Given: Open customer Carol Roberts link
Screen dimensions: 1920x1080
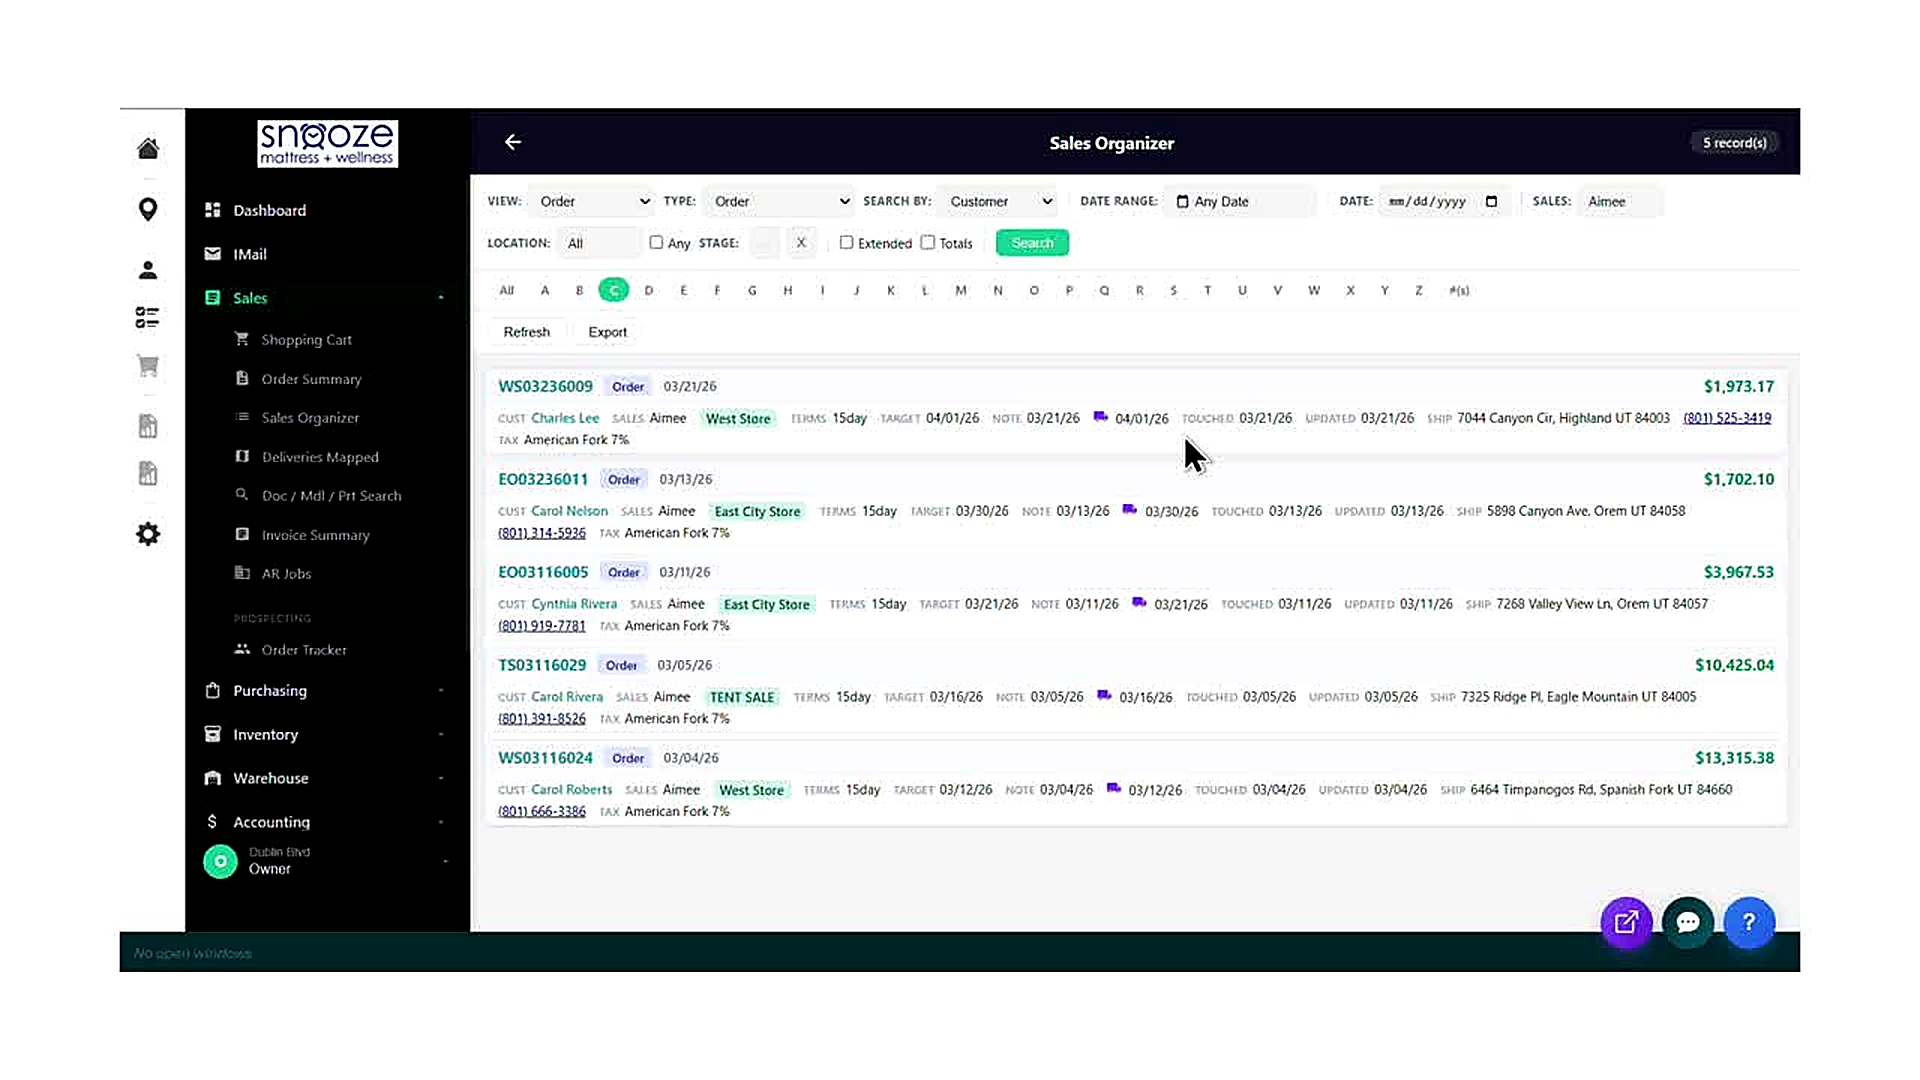Looking at the screenshot, I should point(571,790).
